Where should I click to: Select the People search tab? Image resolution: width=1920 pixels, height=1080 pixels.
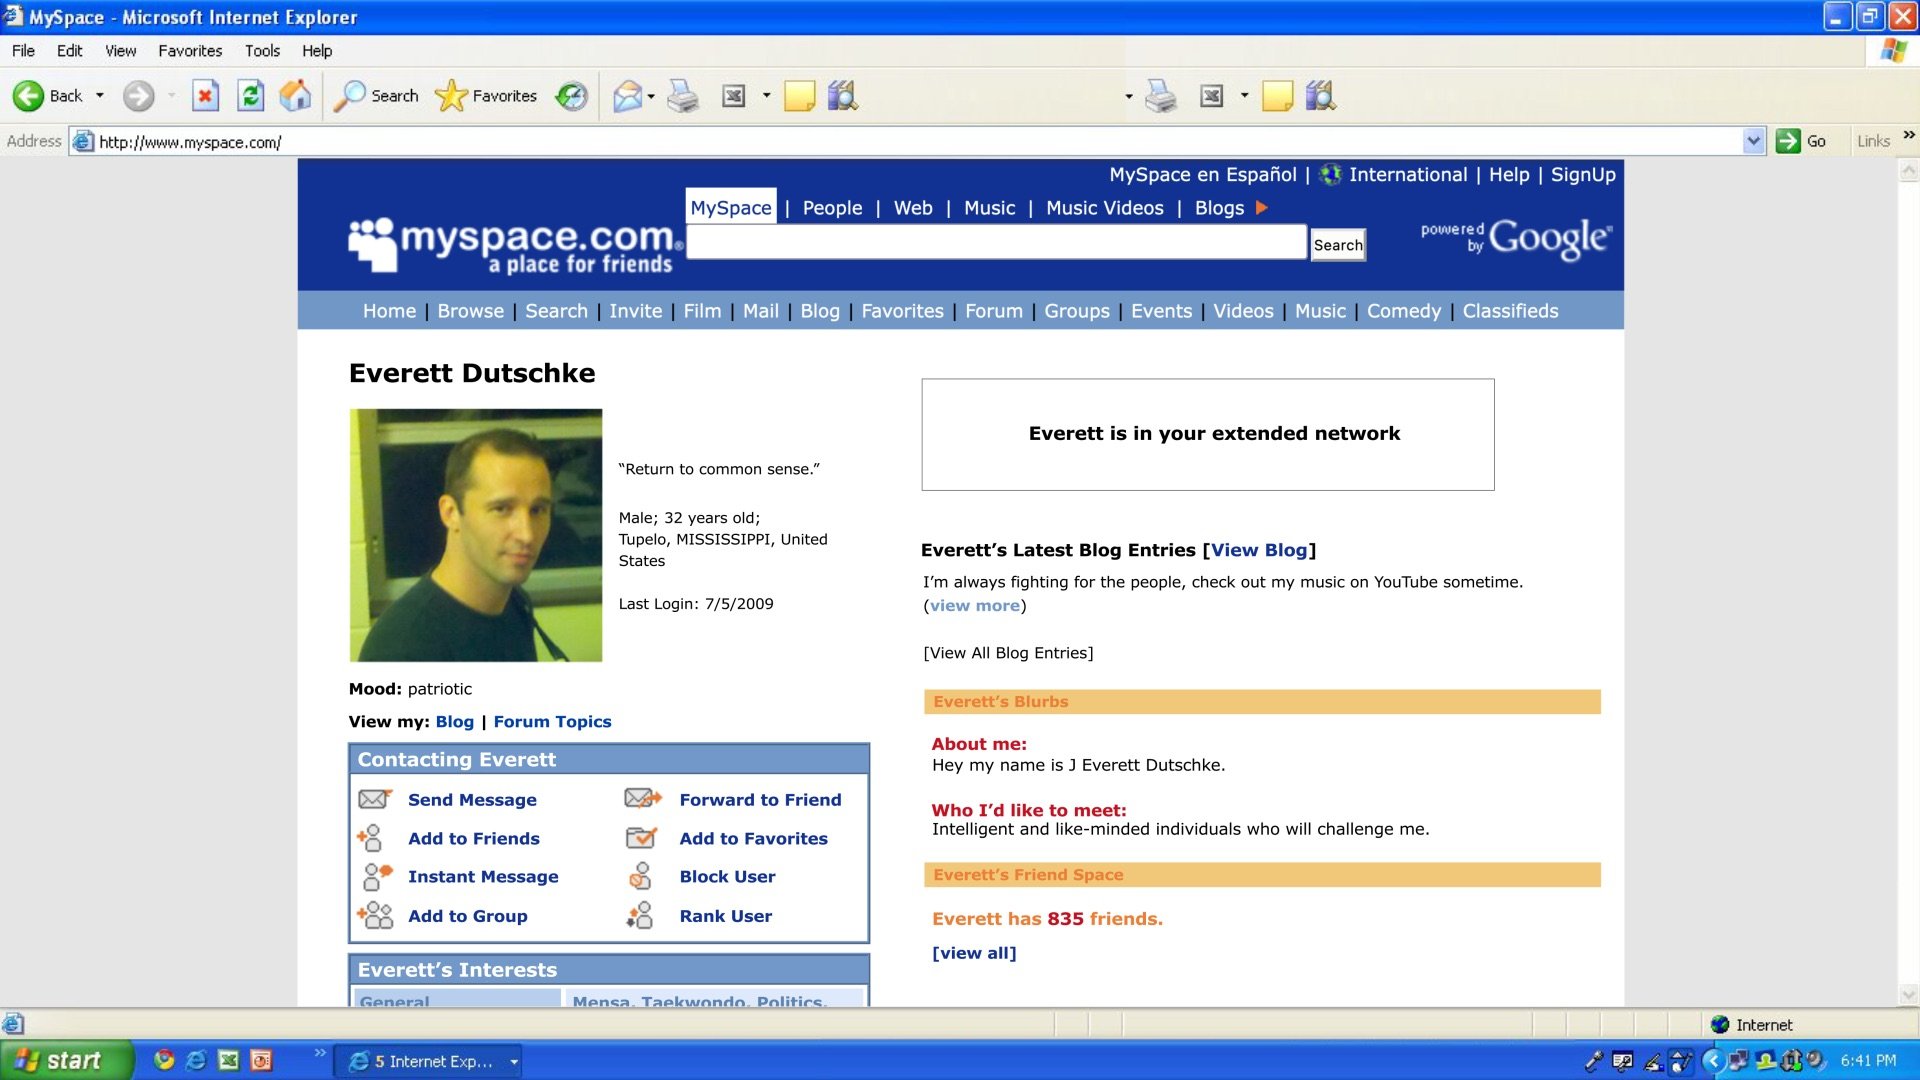pos(832,208)
